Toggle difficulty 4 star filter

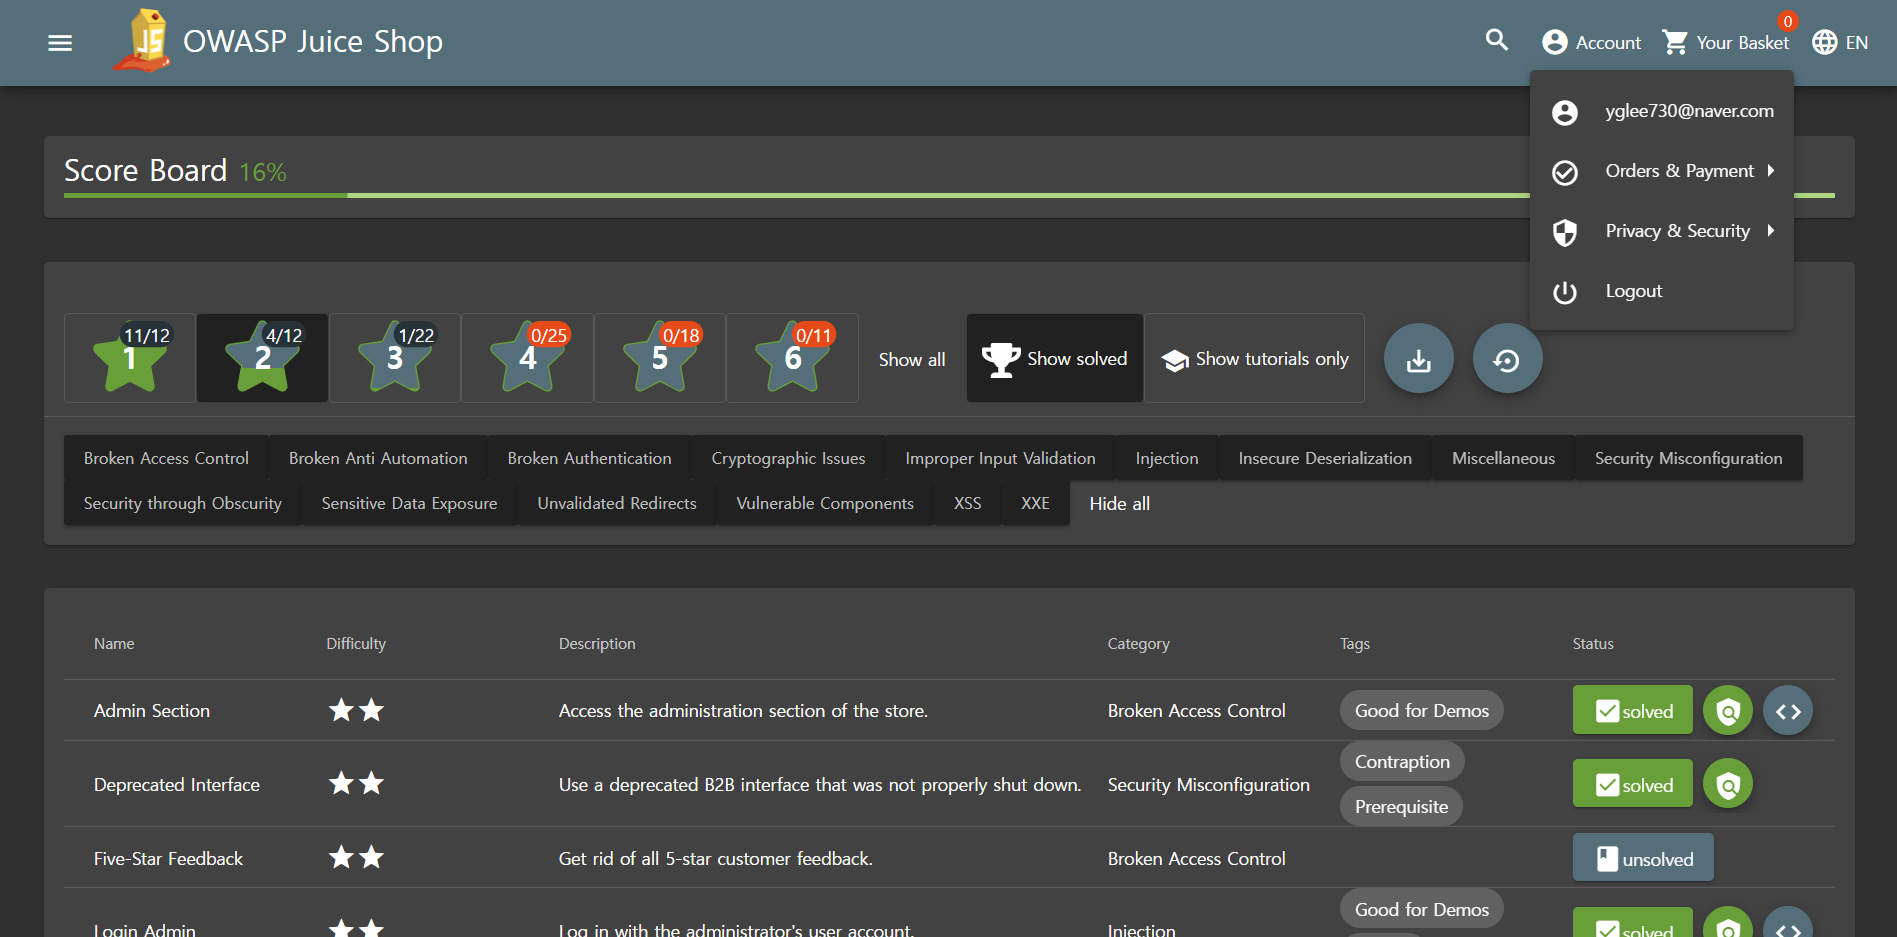click(x=527, y=358)
